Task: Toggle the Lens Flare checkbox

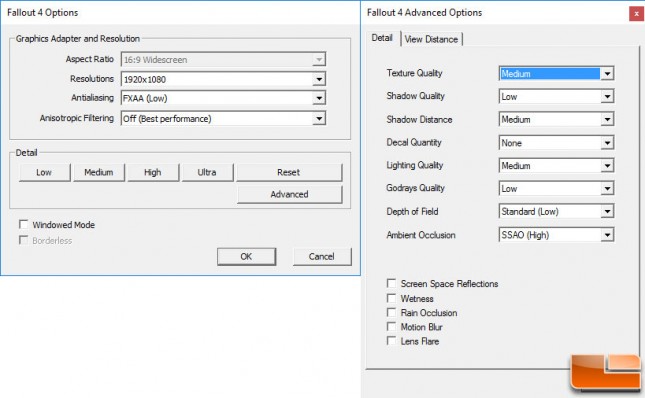Action: pos(391,341)
